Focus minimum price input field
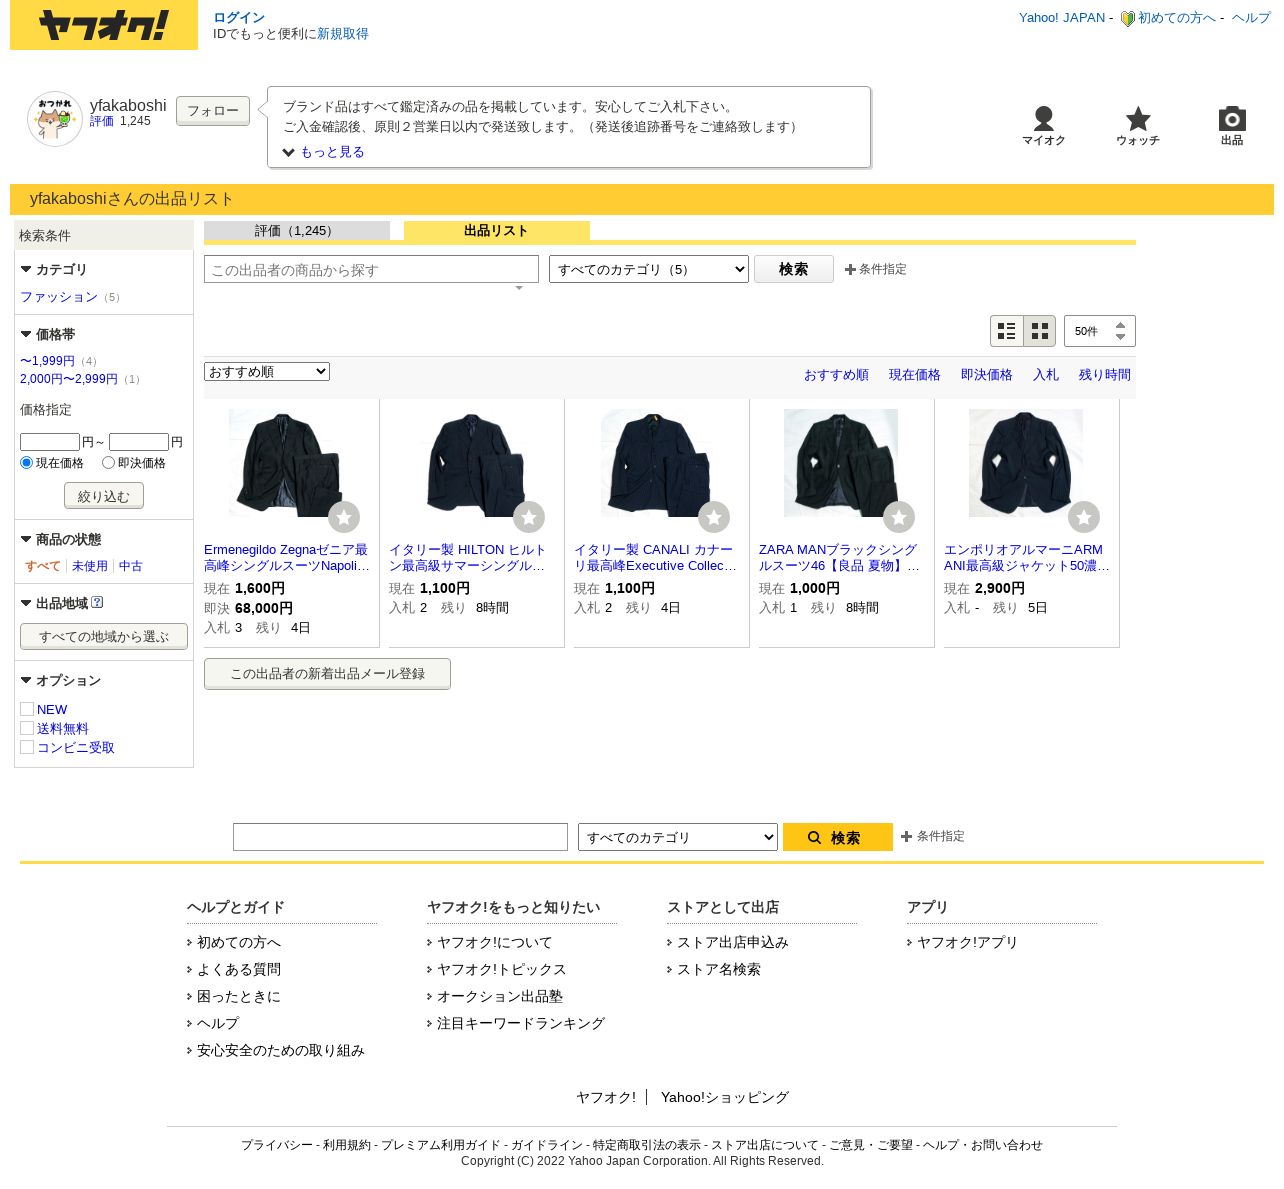This screenshot has height=1189, width=1284. click(x=50, y=442)
